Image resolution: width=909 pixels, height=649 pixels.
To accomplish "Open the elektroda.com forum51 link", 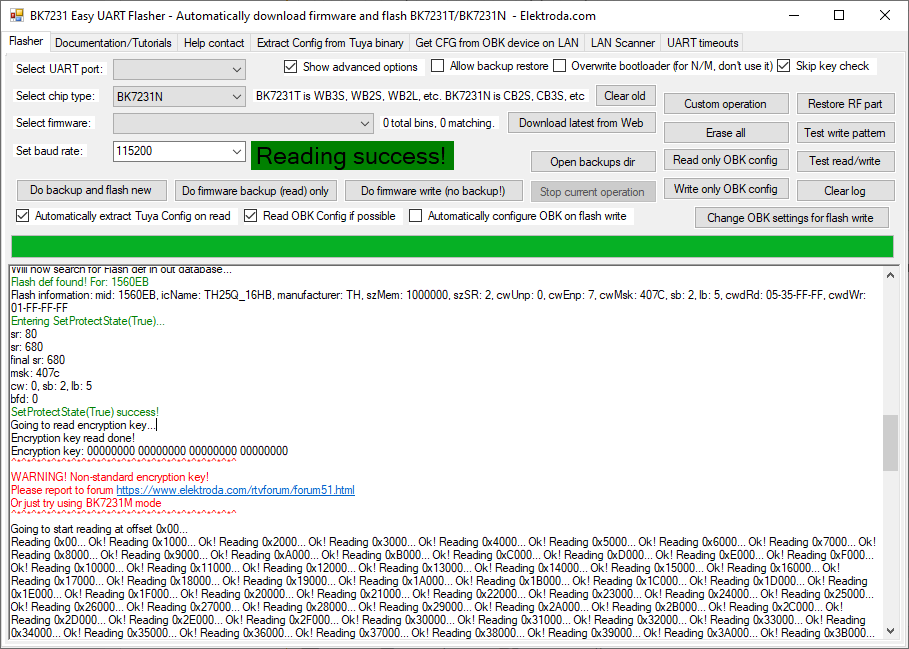I will [x=235, y=490].
